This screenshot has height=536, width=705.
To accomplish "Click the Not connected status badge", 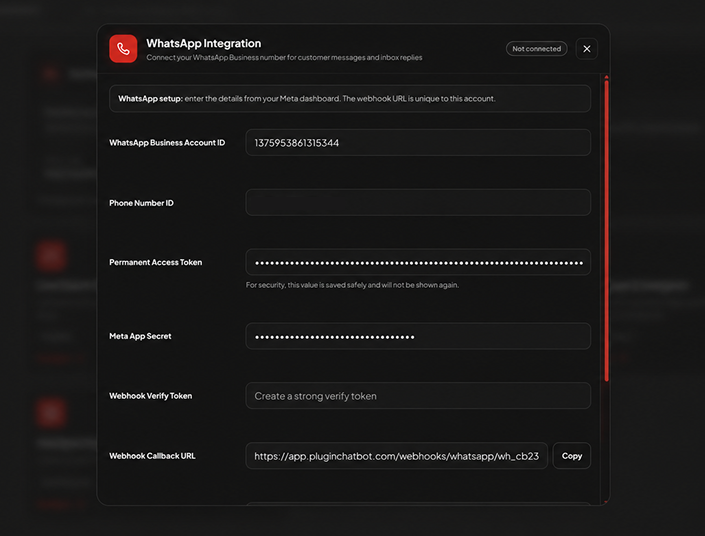I will coord(536,49).
